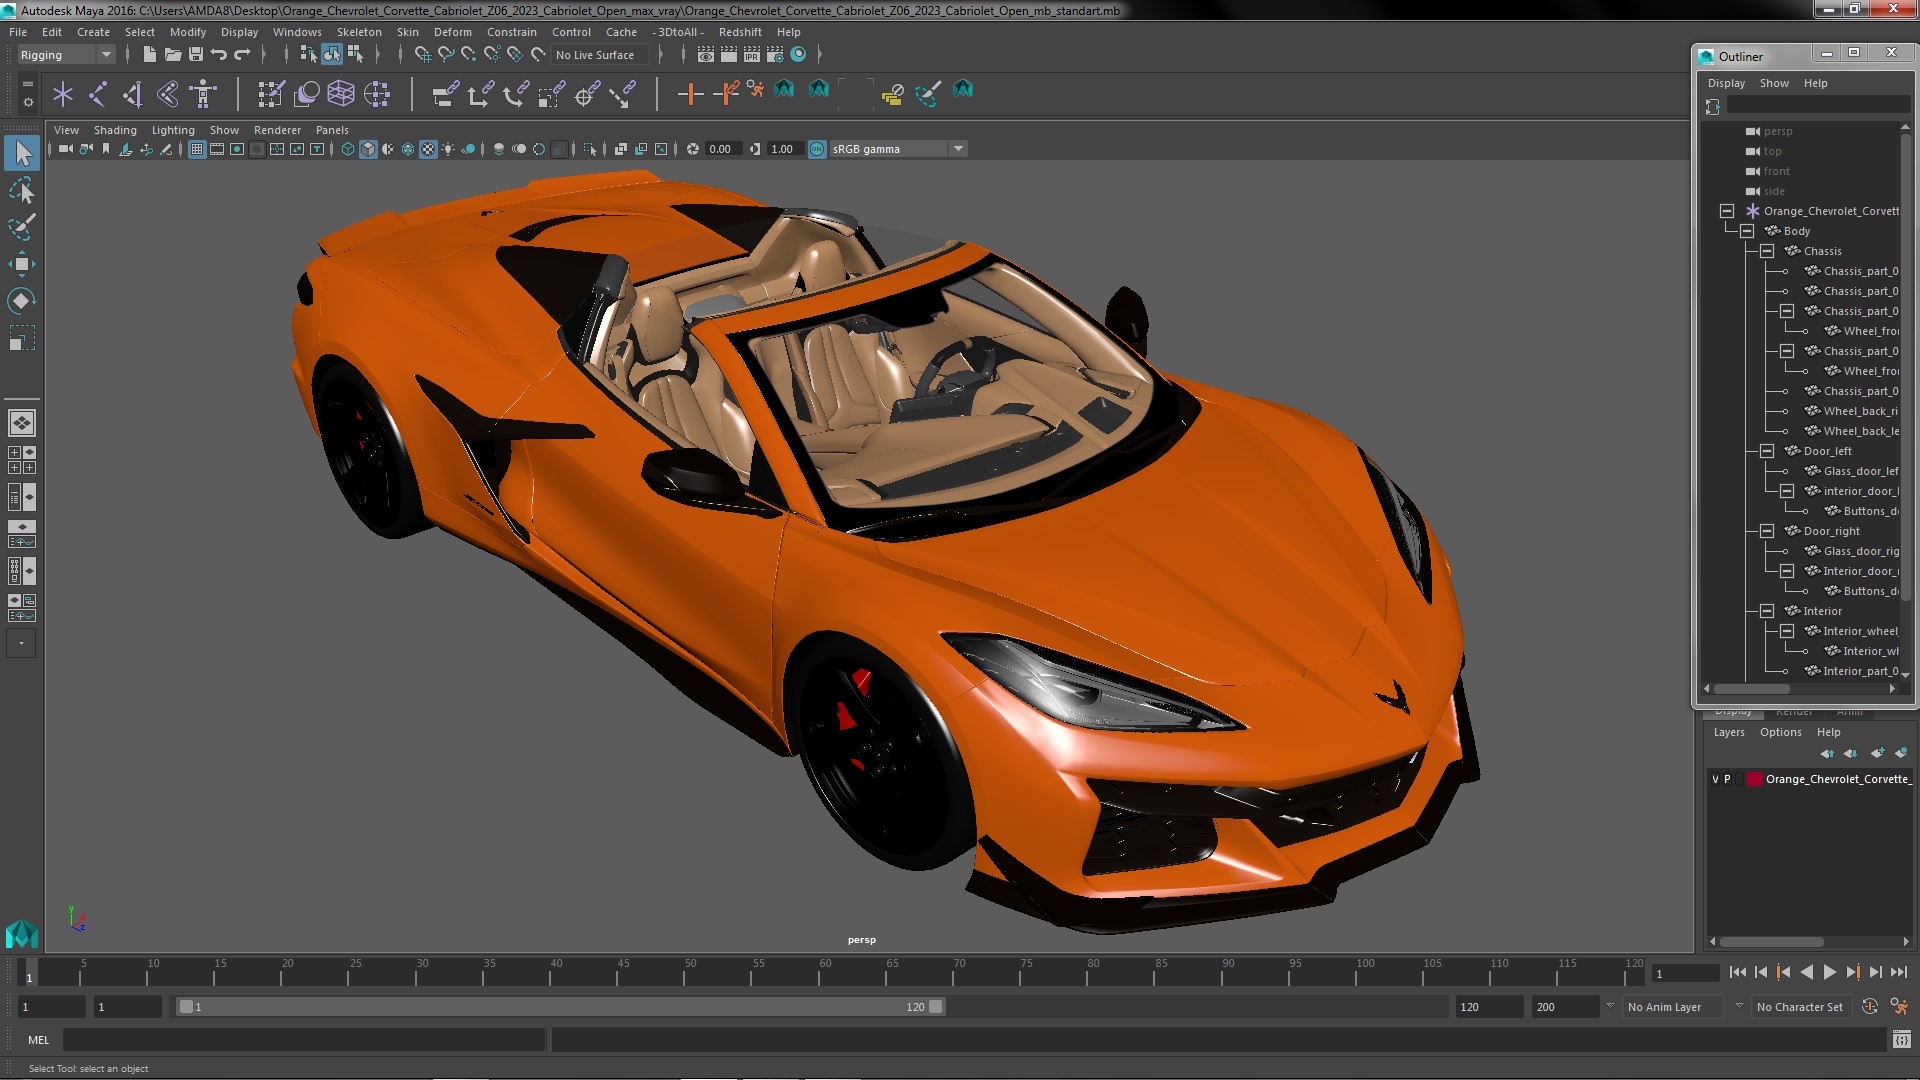Image resolution: width=1920 pixels, height=1080 pixels.
Task: Create new empty display layer icon
Action: (1877, 753)
